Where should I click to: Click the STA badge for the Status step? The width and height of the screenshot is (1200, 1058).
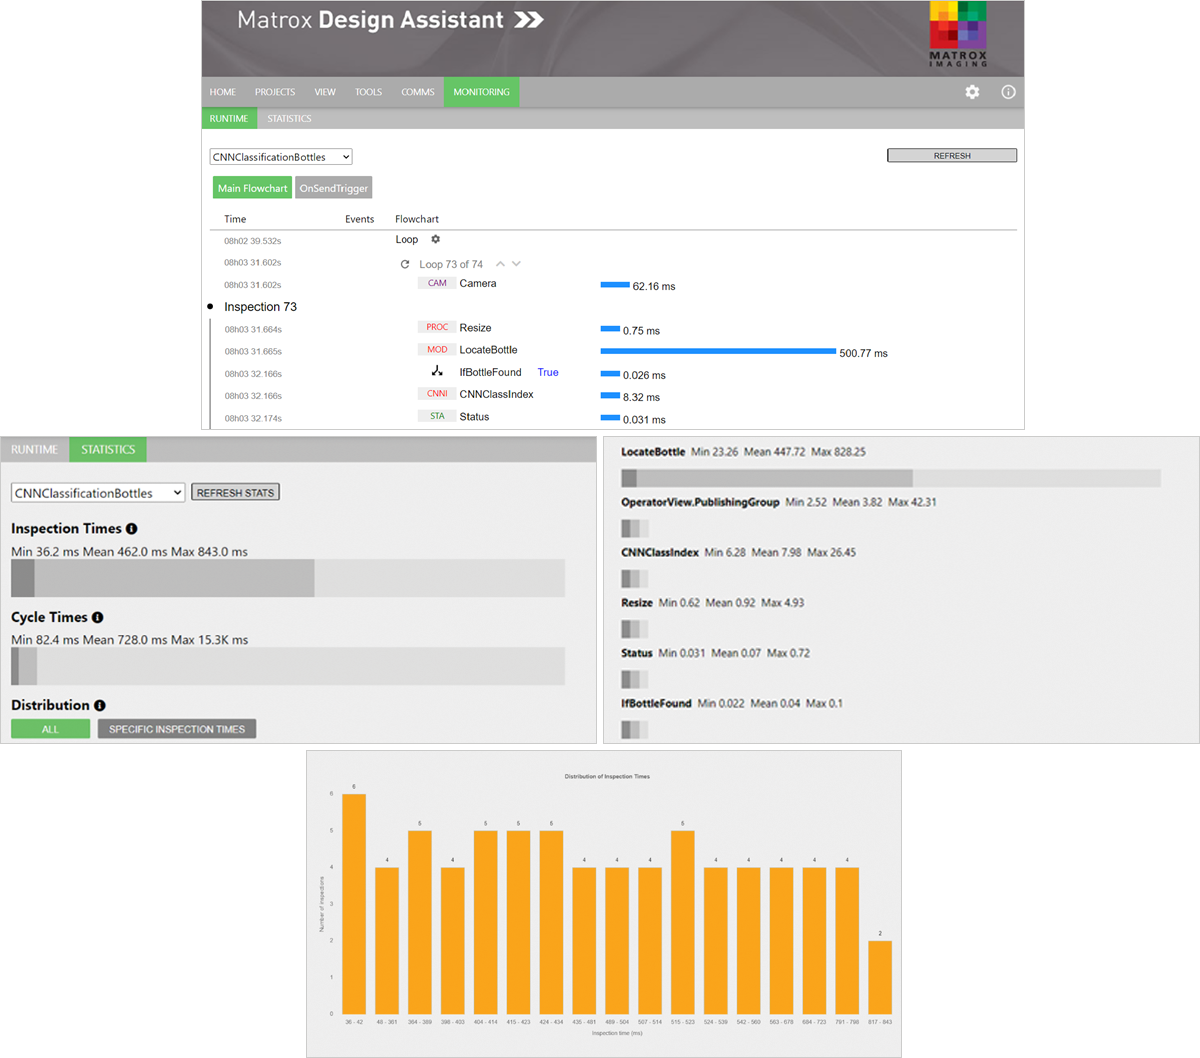(x=437, y=416)
